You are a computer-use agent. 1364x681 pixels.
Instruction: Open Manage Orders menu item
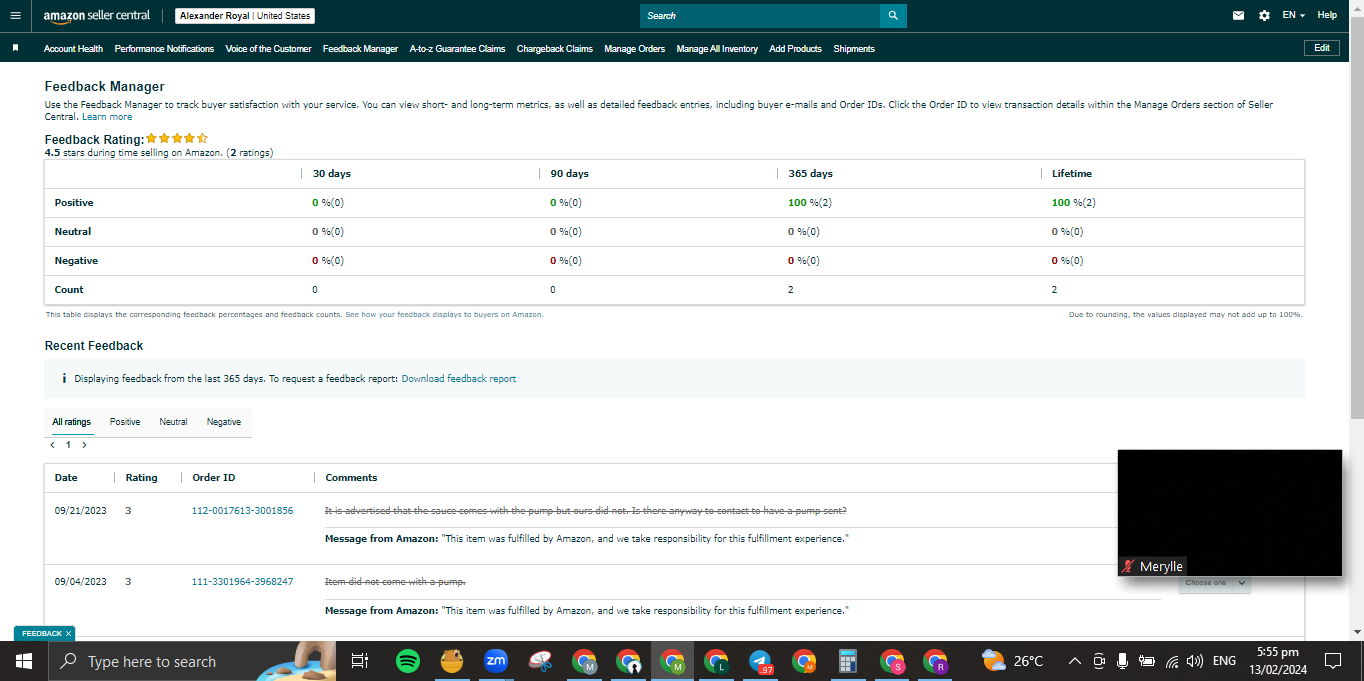point(634,48)
